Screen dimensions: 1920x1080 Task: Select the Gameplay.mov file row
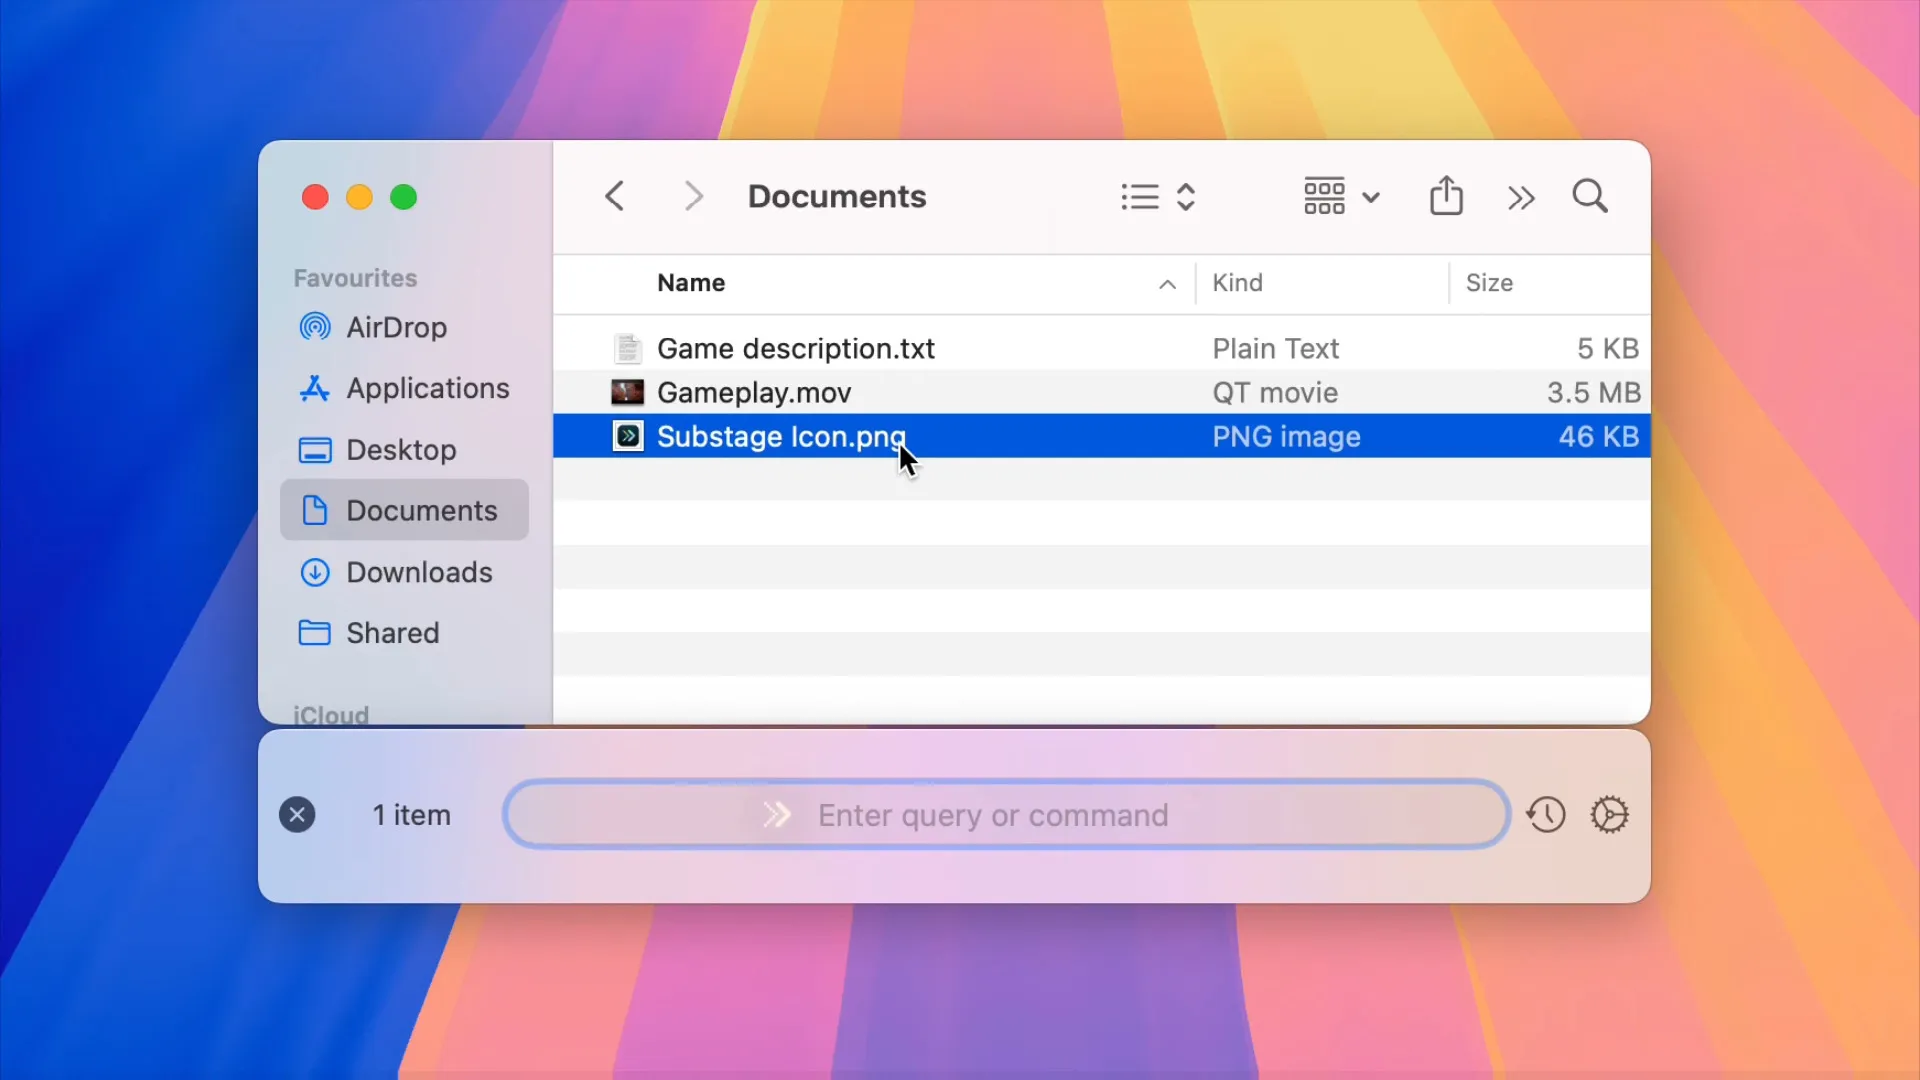click(x=753, y=392)
